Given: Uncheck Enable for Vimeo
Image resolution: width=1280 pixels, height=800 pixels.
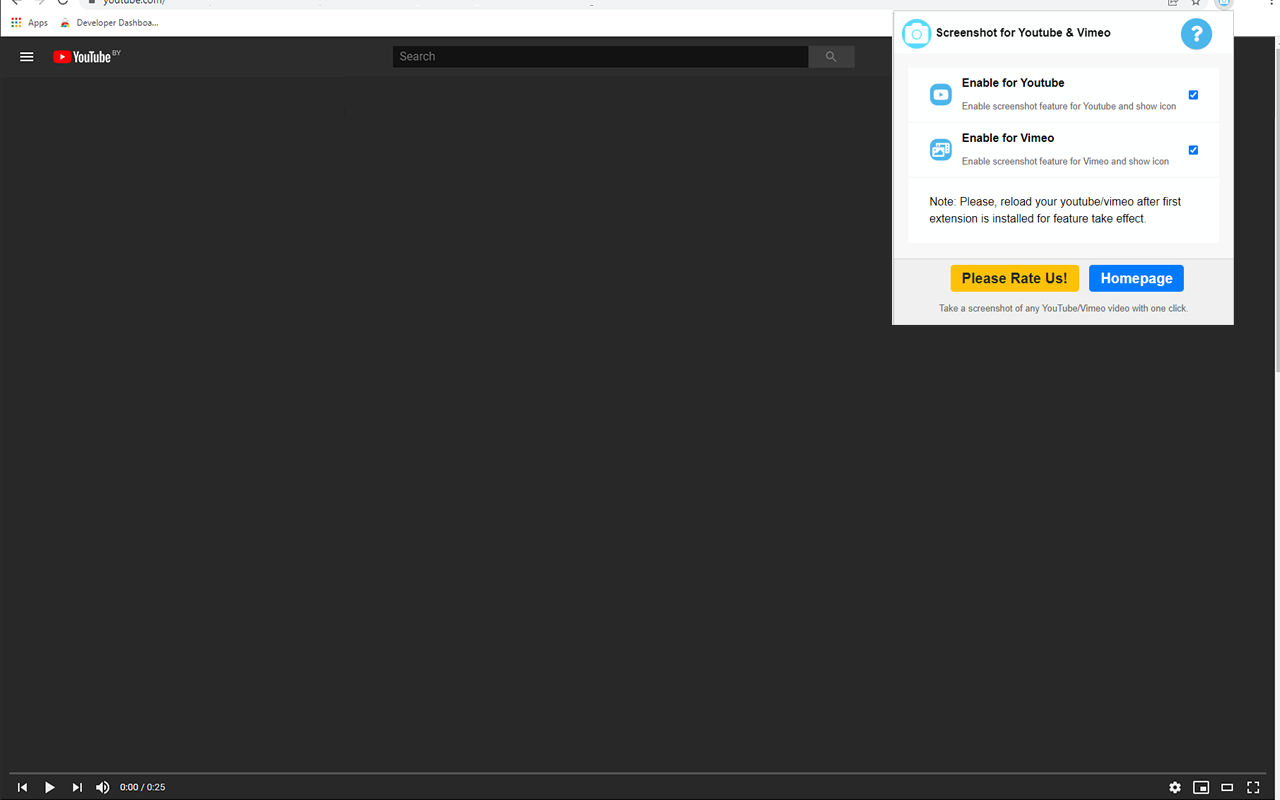Looking at the screenshot, I should click(x=1193, y=149).
